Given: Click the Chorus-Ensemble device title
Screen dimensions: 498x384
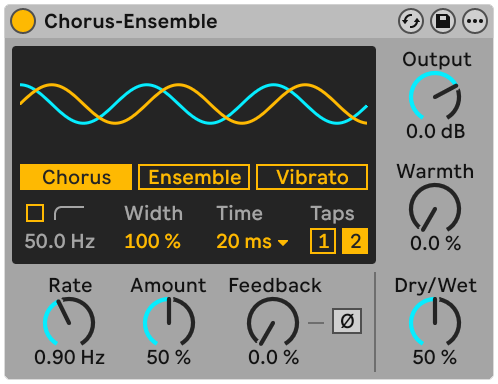Looking at the screenshot, I should pos(131,21).
